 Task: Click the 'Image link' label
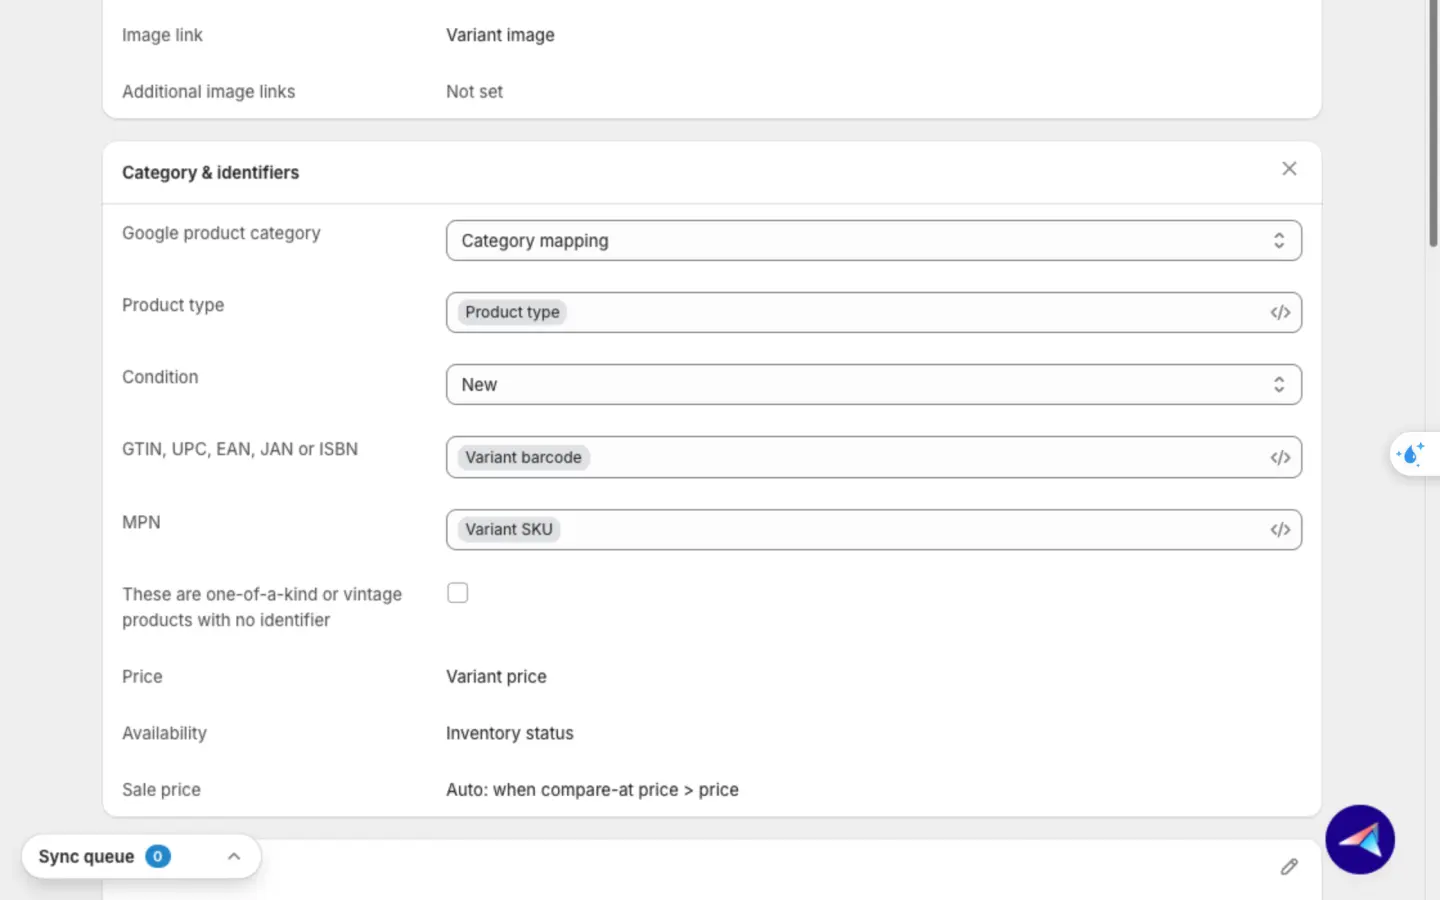162,35
